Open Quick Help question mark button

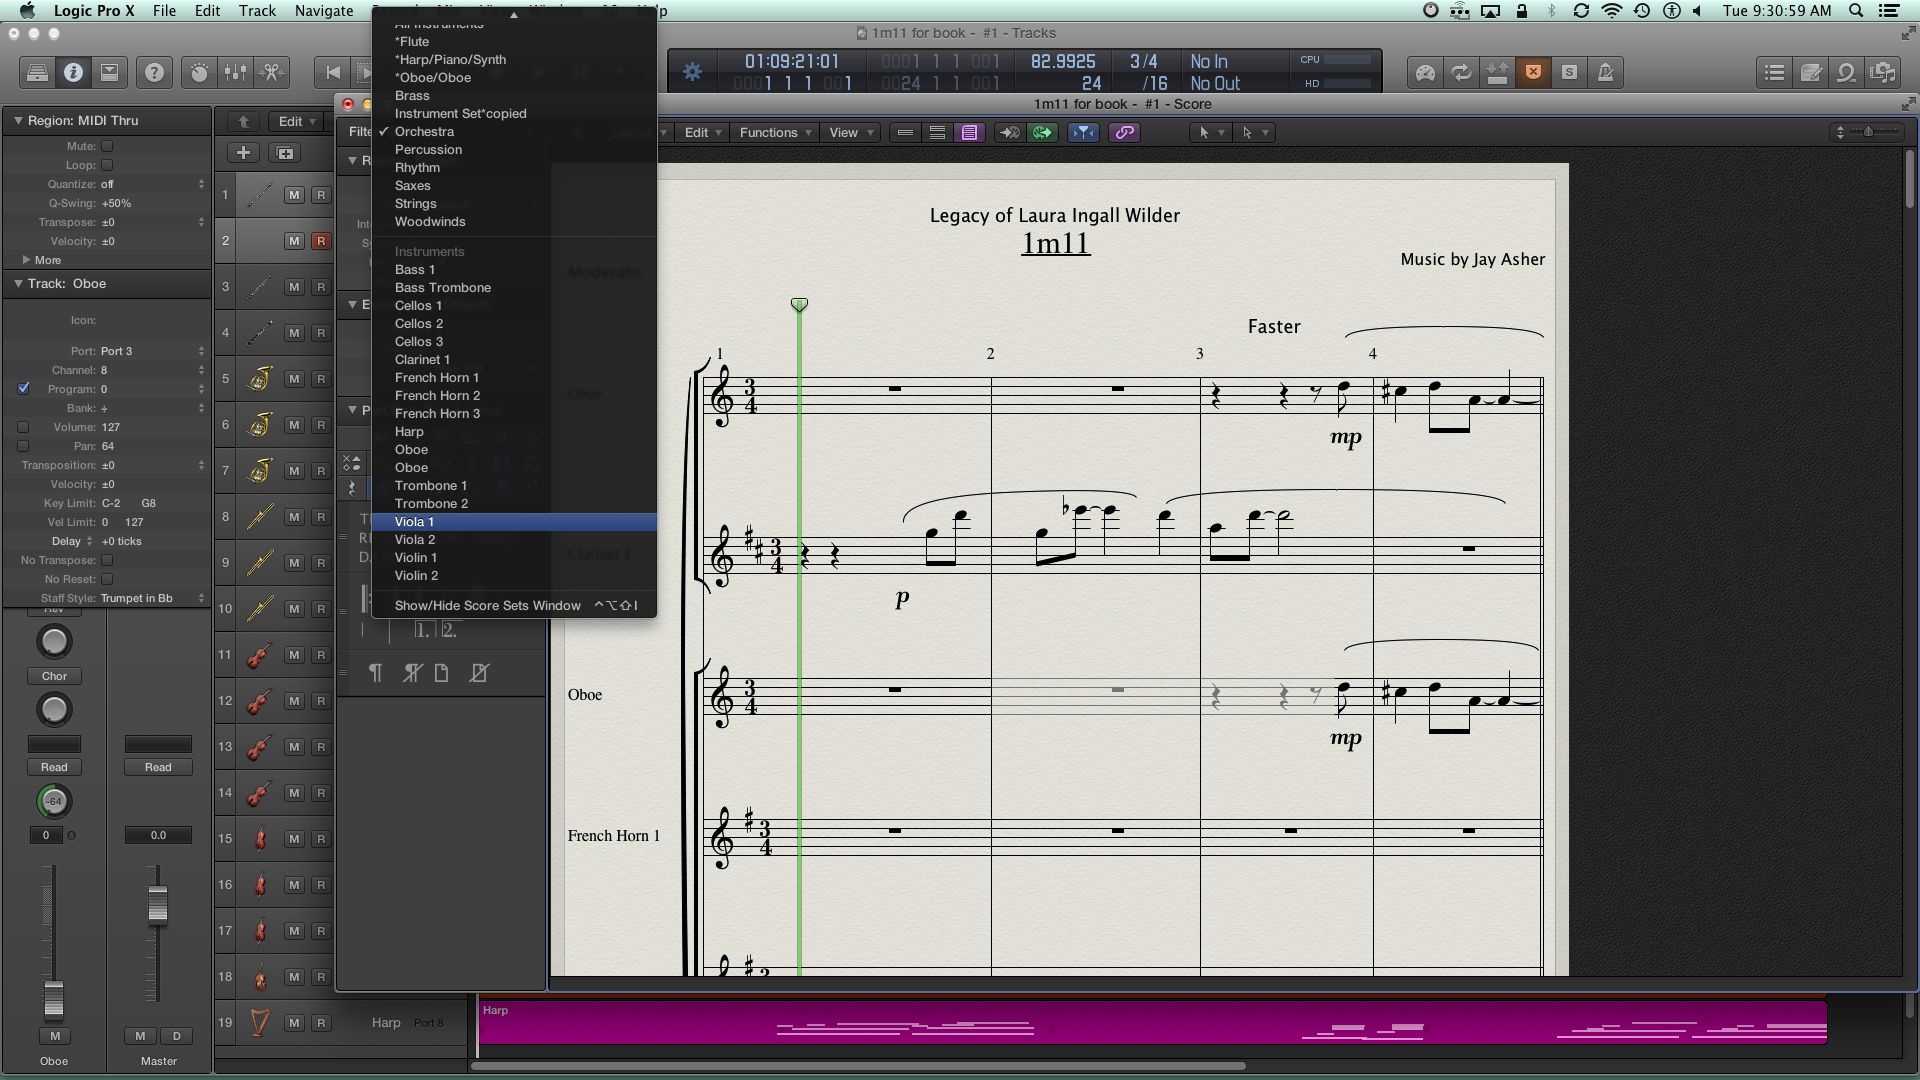(x=154, y=72)
